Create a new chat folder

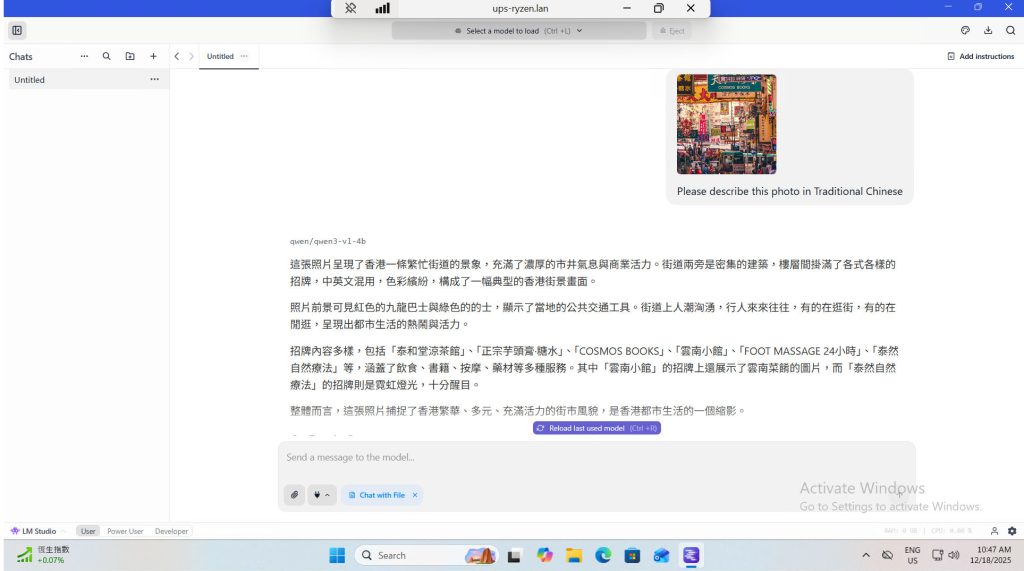130,57
